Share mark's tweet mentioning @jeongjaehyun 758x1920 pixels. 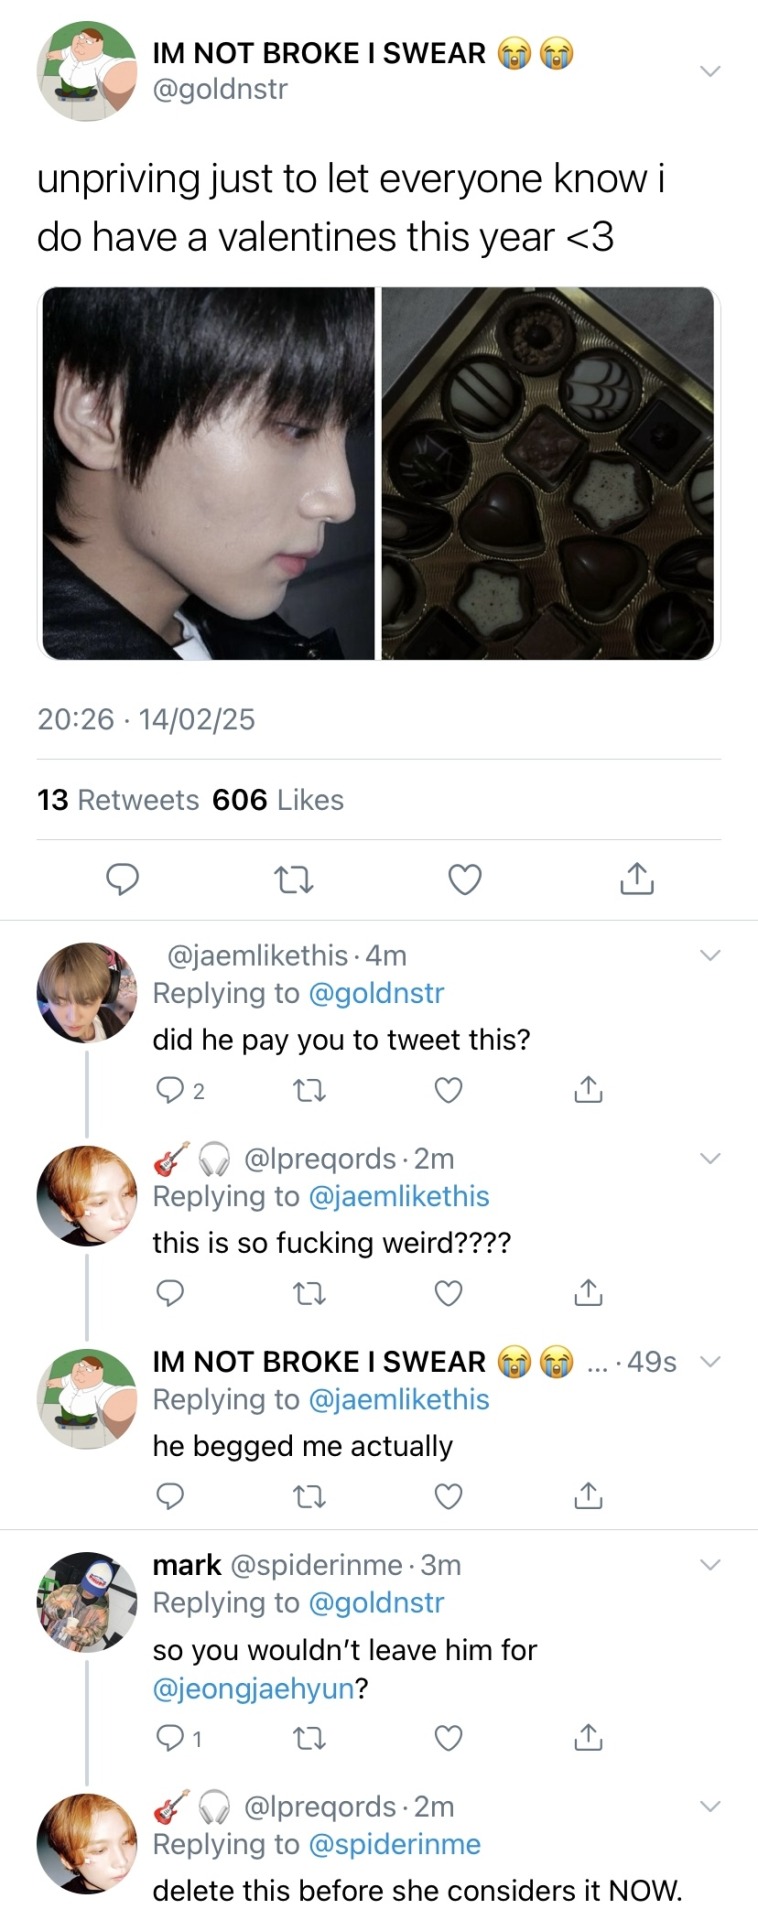coord(589,1738)
